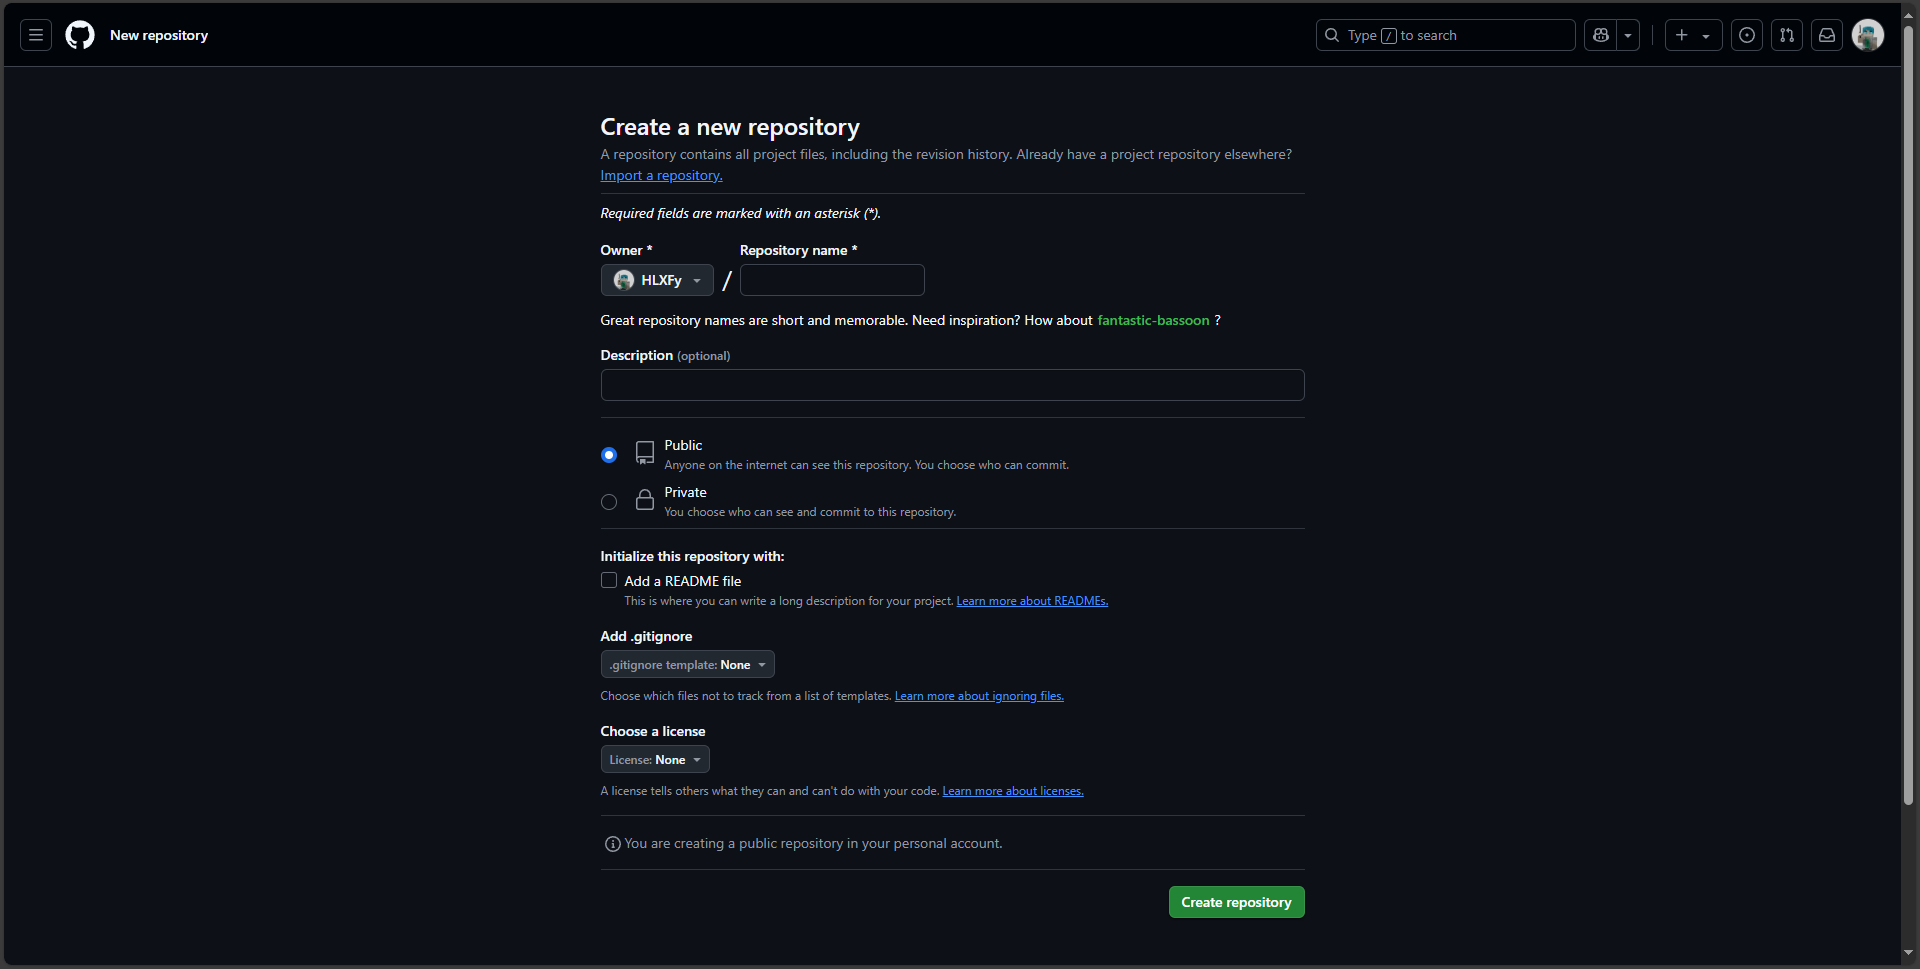Open the License selection dropdown
1920x969 pixels.
[x=655, y=759]
